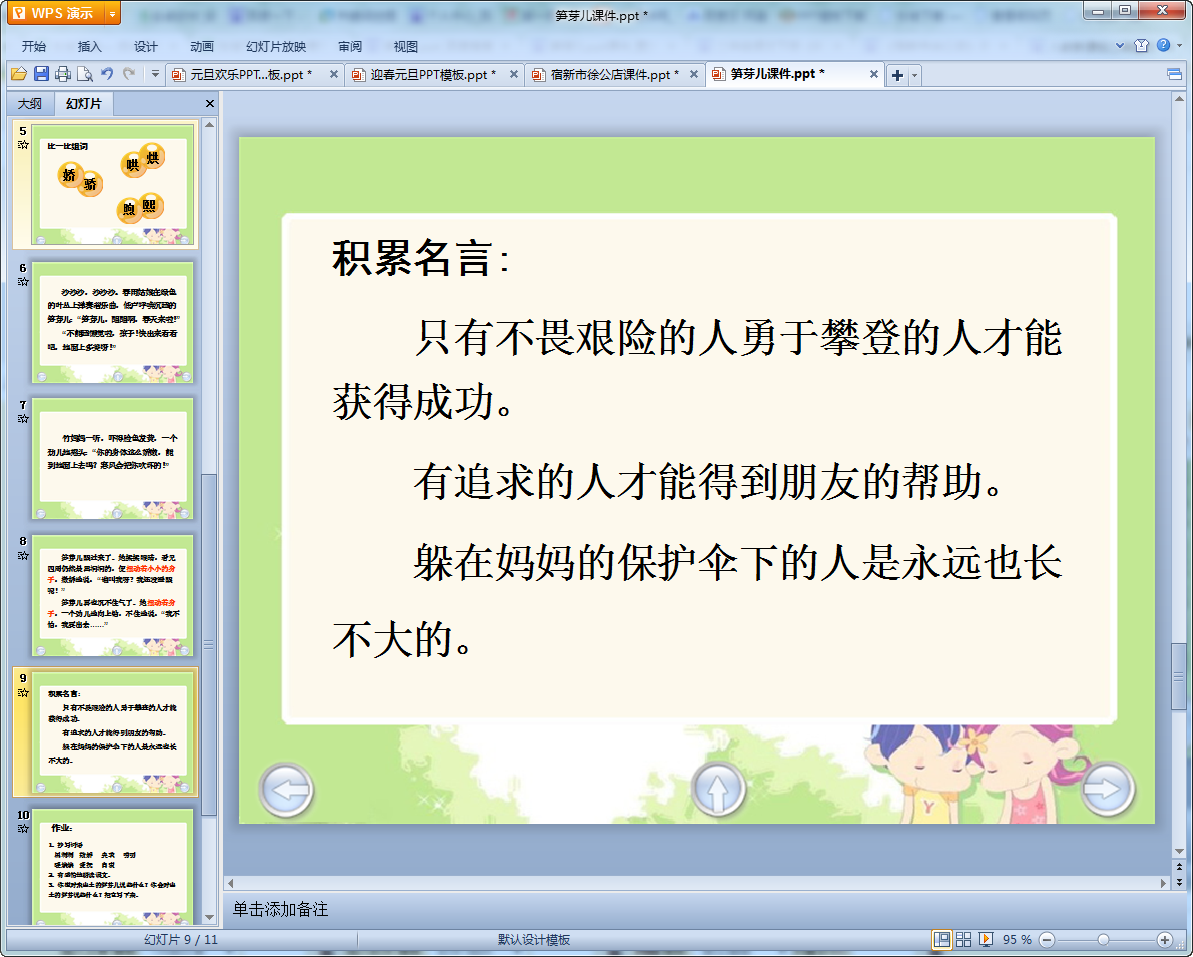
Task: Click the thumbnail panel scroll-down arrow
Action: click(209, 918)
